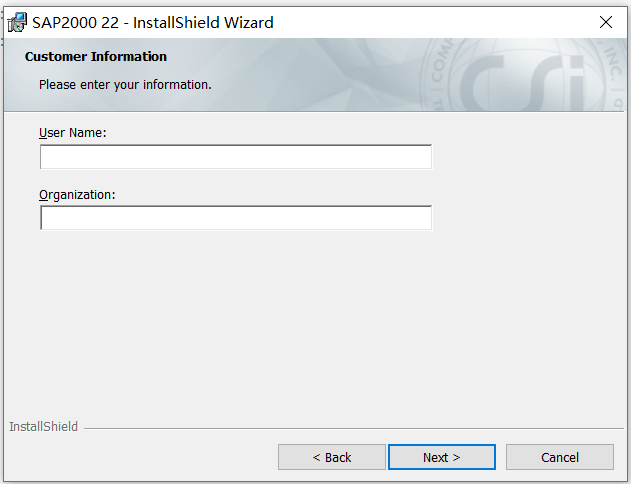
Task: Go to the next step with Next >
Action: pyautogui.click(x=442, y=457)
